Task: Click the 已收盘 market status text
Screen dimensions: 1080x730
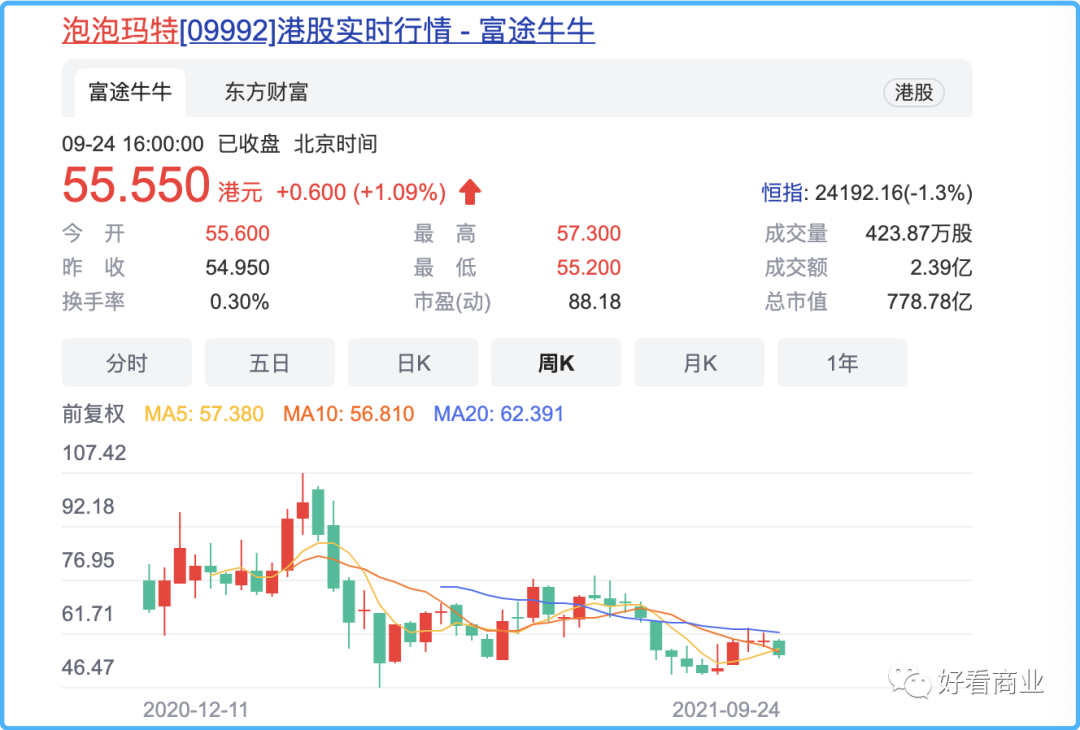Action: [x=249, y=144]
